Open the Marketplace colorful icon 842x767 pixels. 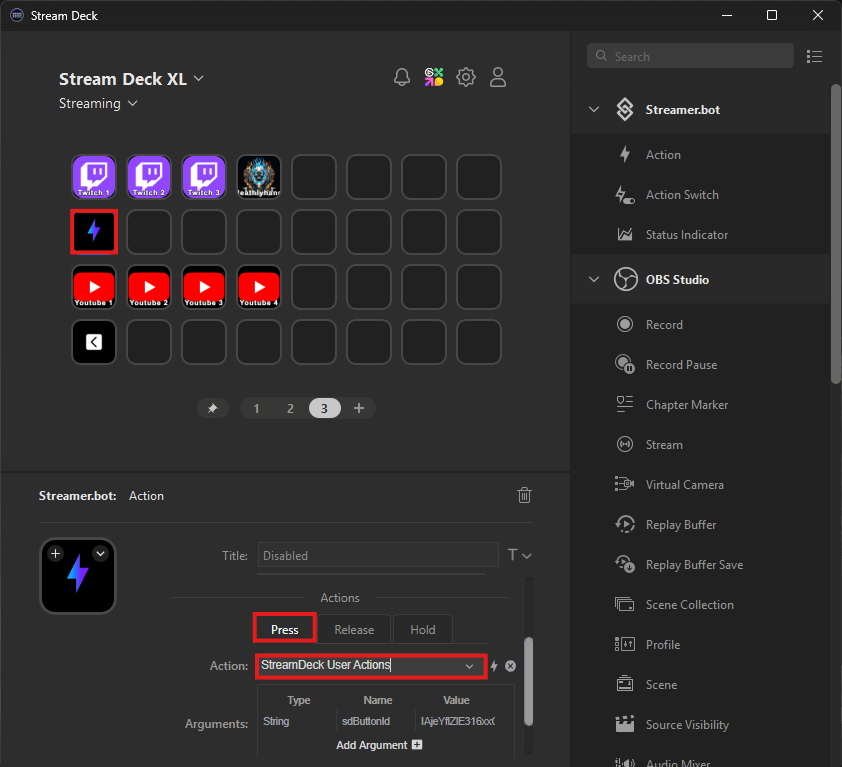pyautogui.click(x=434, y=78)
